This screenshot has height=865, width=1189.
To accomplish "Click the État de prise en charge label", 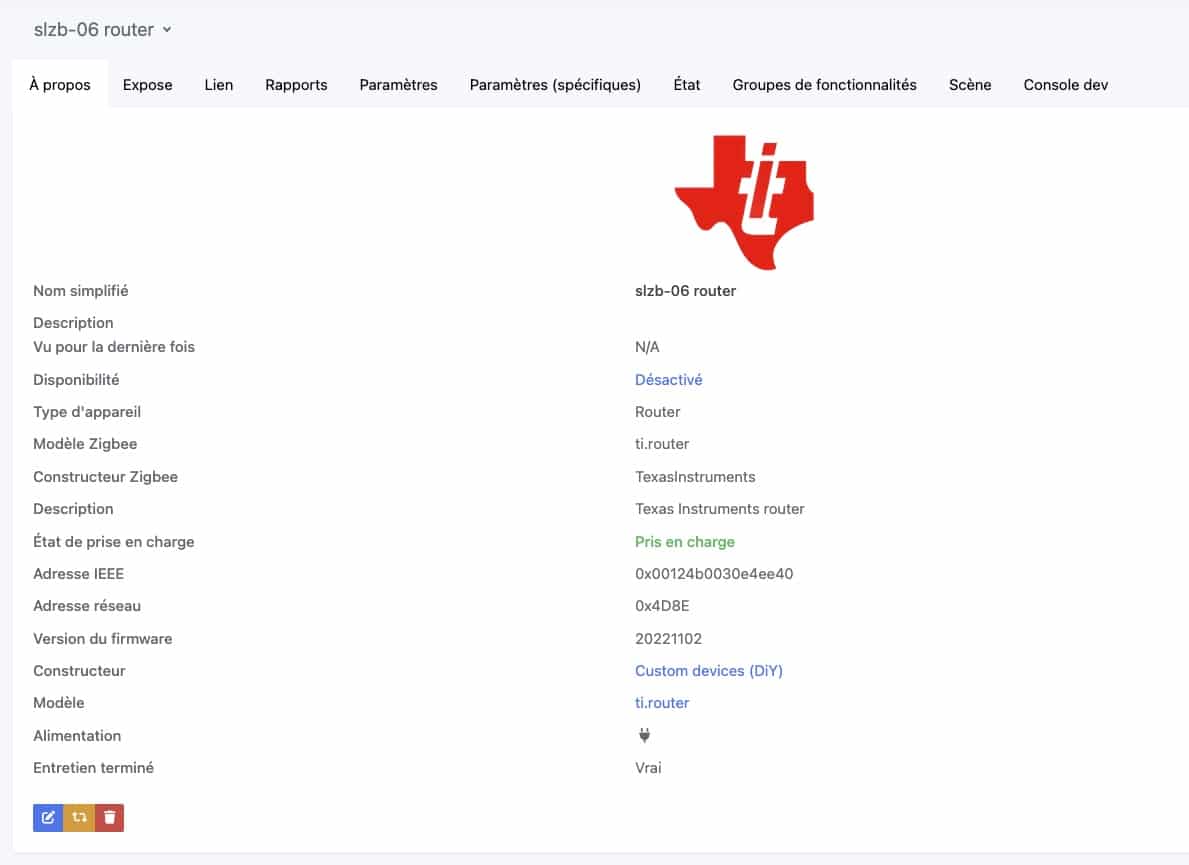I will click(114, 542).
